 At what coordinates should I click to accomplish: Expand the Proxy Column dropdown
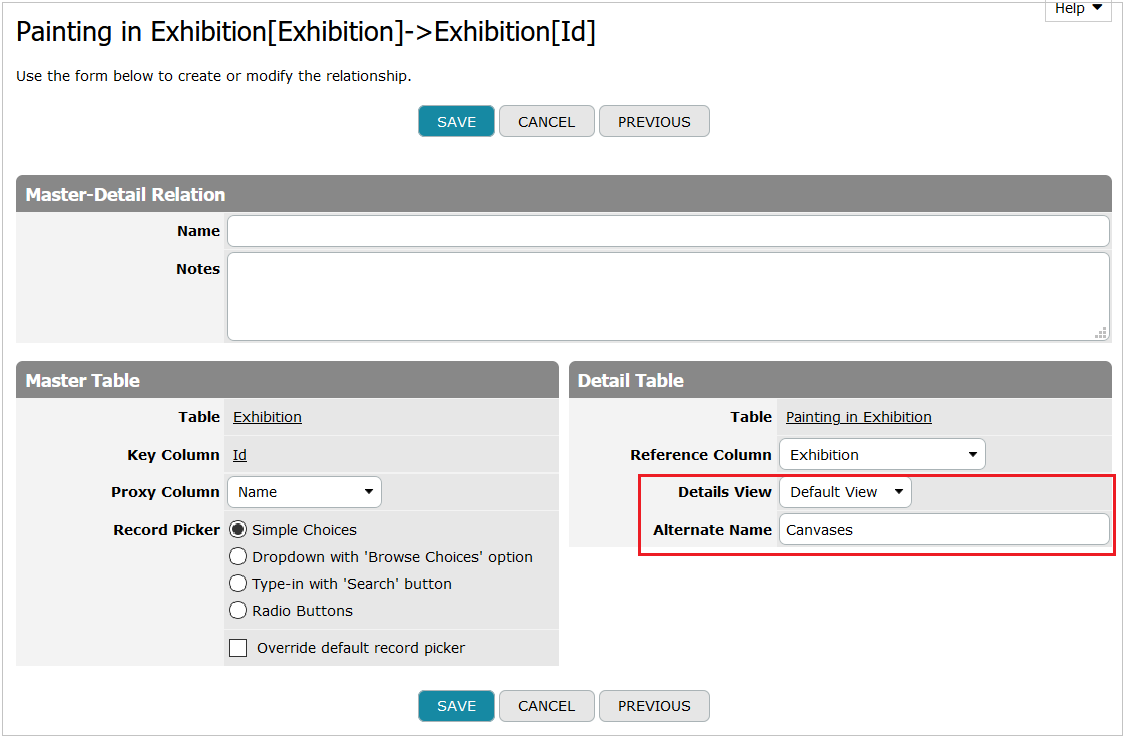coord(304,492)
